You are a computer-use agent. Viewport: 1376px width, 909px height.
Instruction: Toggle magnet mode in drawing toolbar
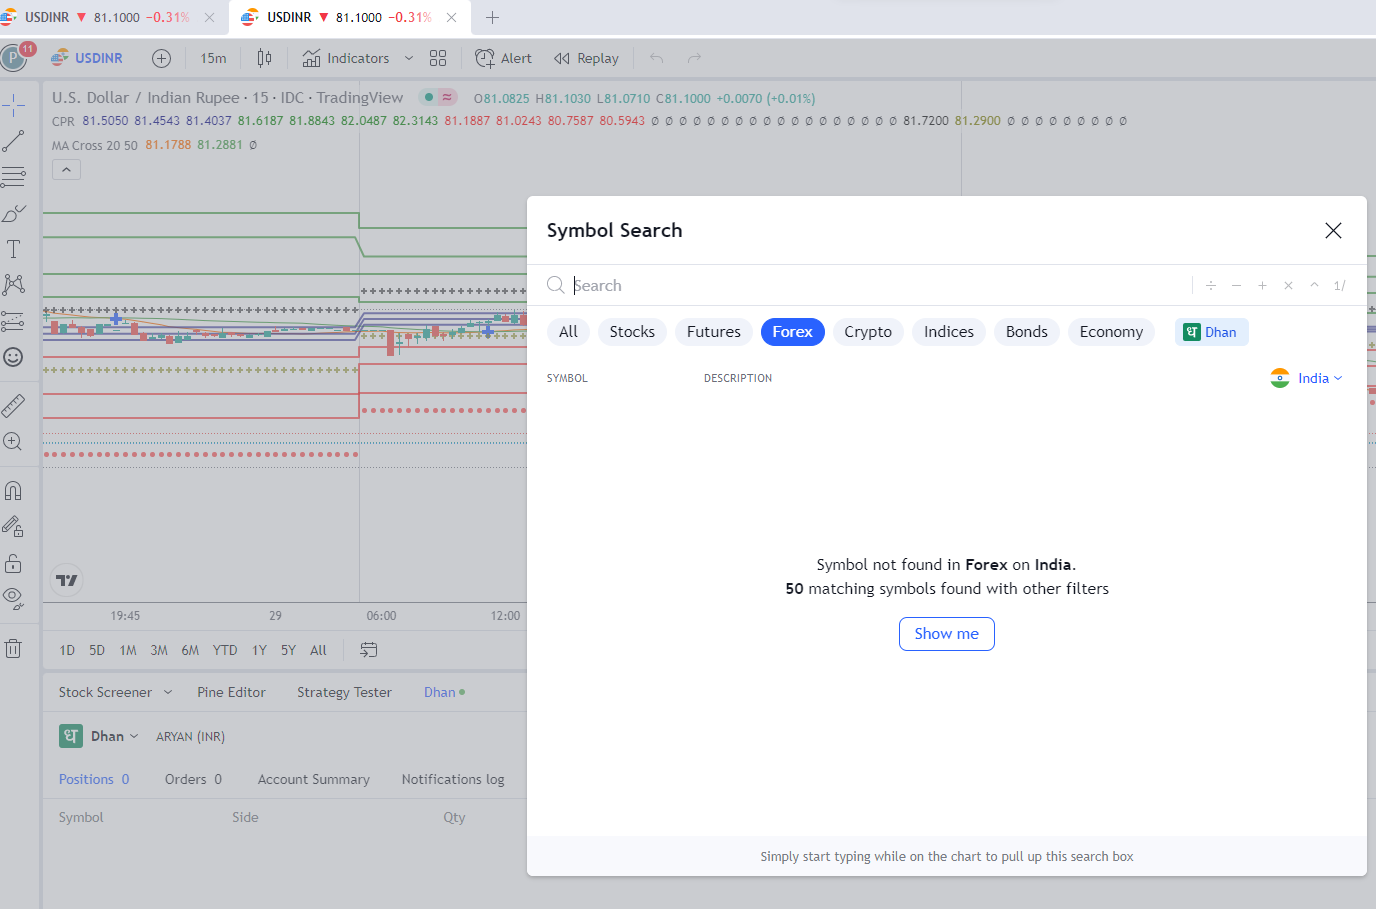(13, 491)
